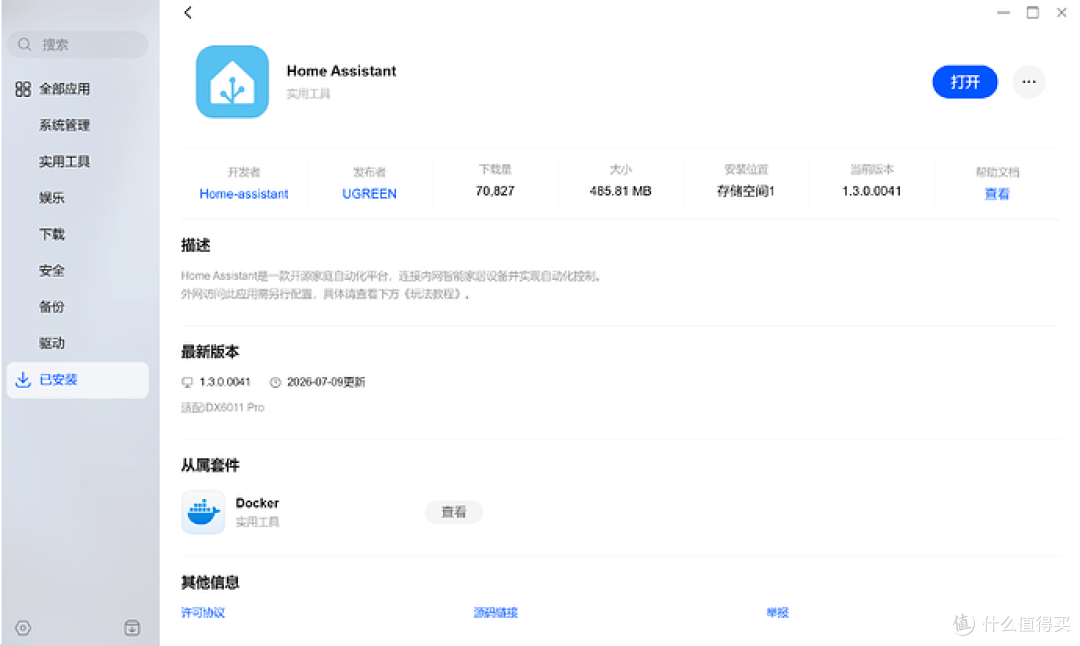Viewport: 1080px width, 646px height.
Task: Open 娱乐 category
Action: click(x=52, y=198)
